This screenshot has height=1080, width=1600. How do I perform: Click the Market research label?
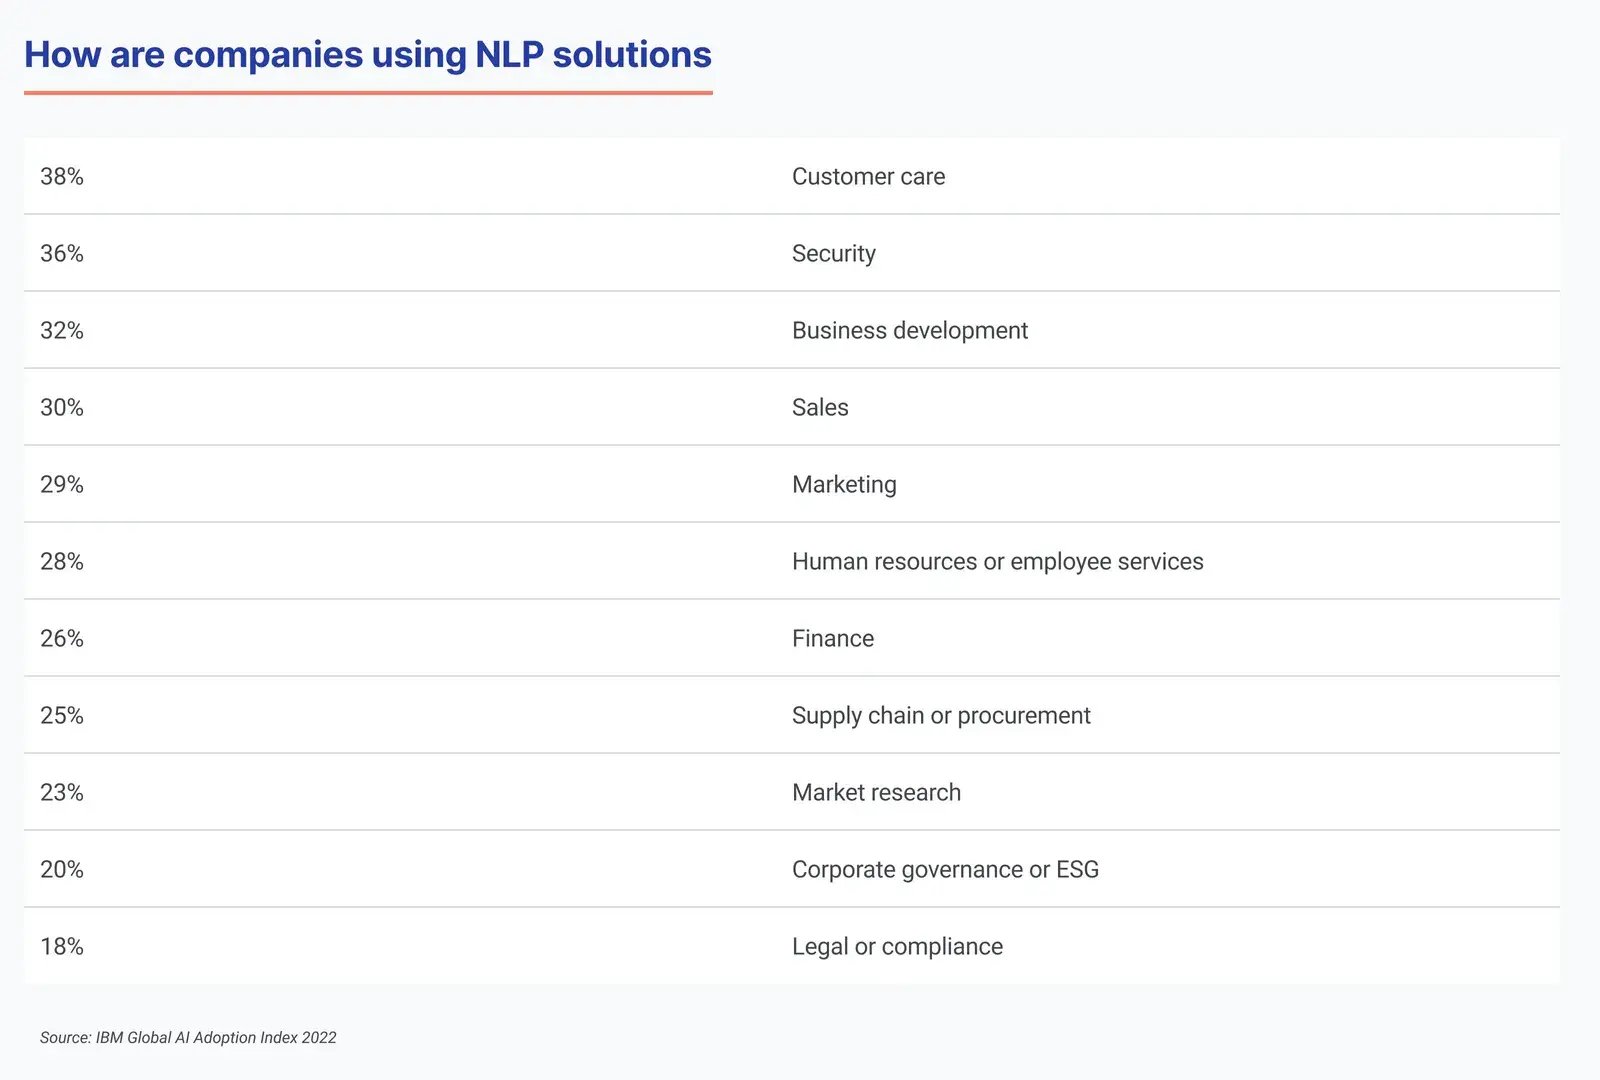876,793
